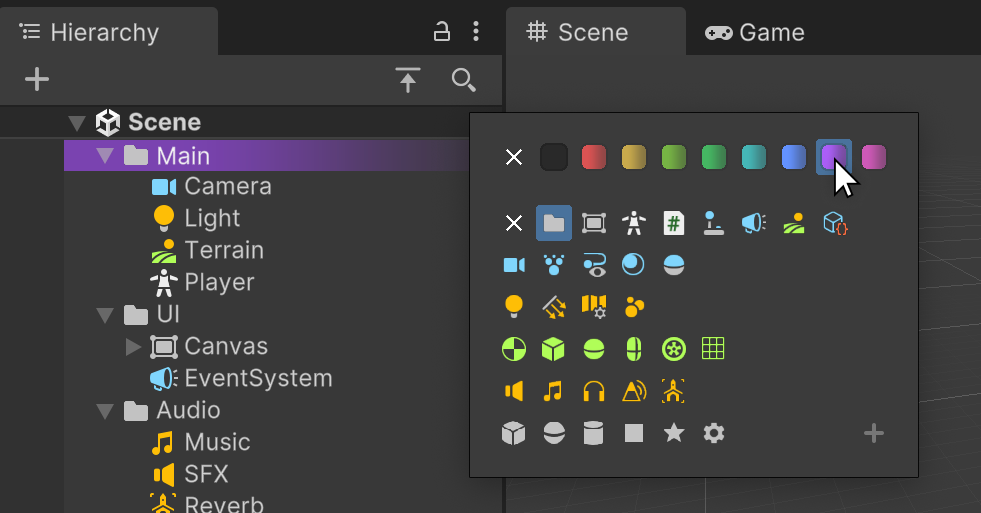
Task: Choose the green capsule collider icon
Action: [634, 349]
